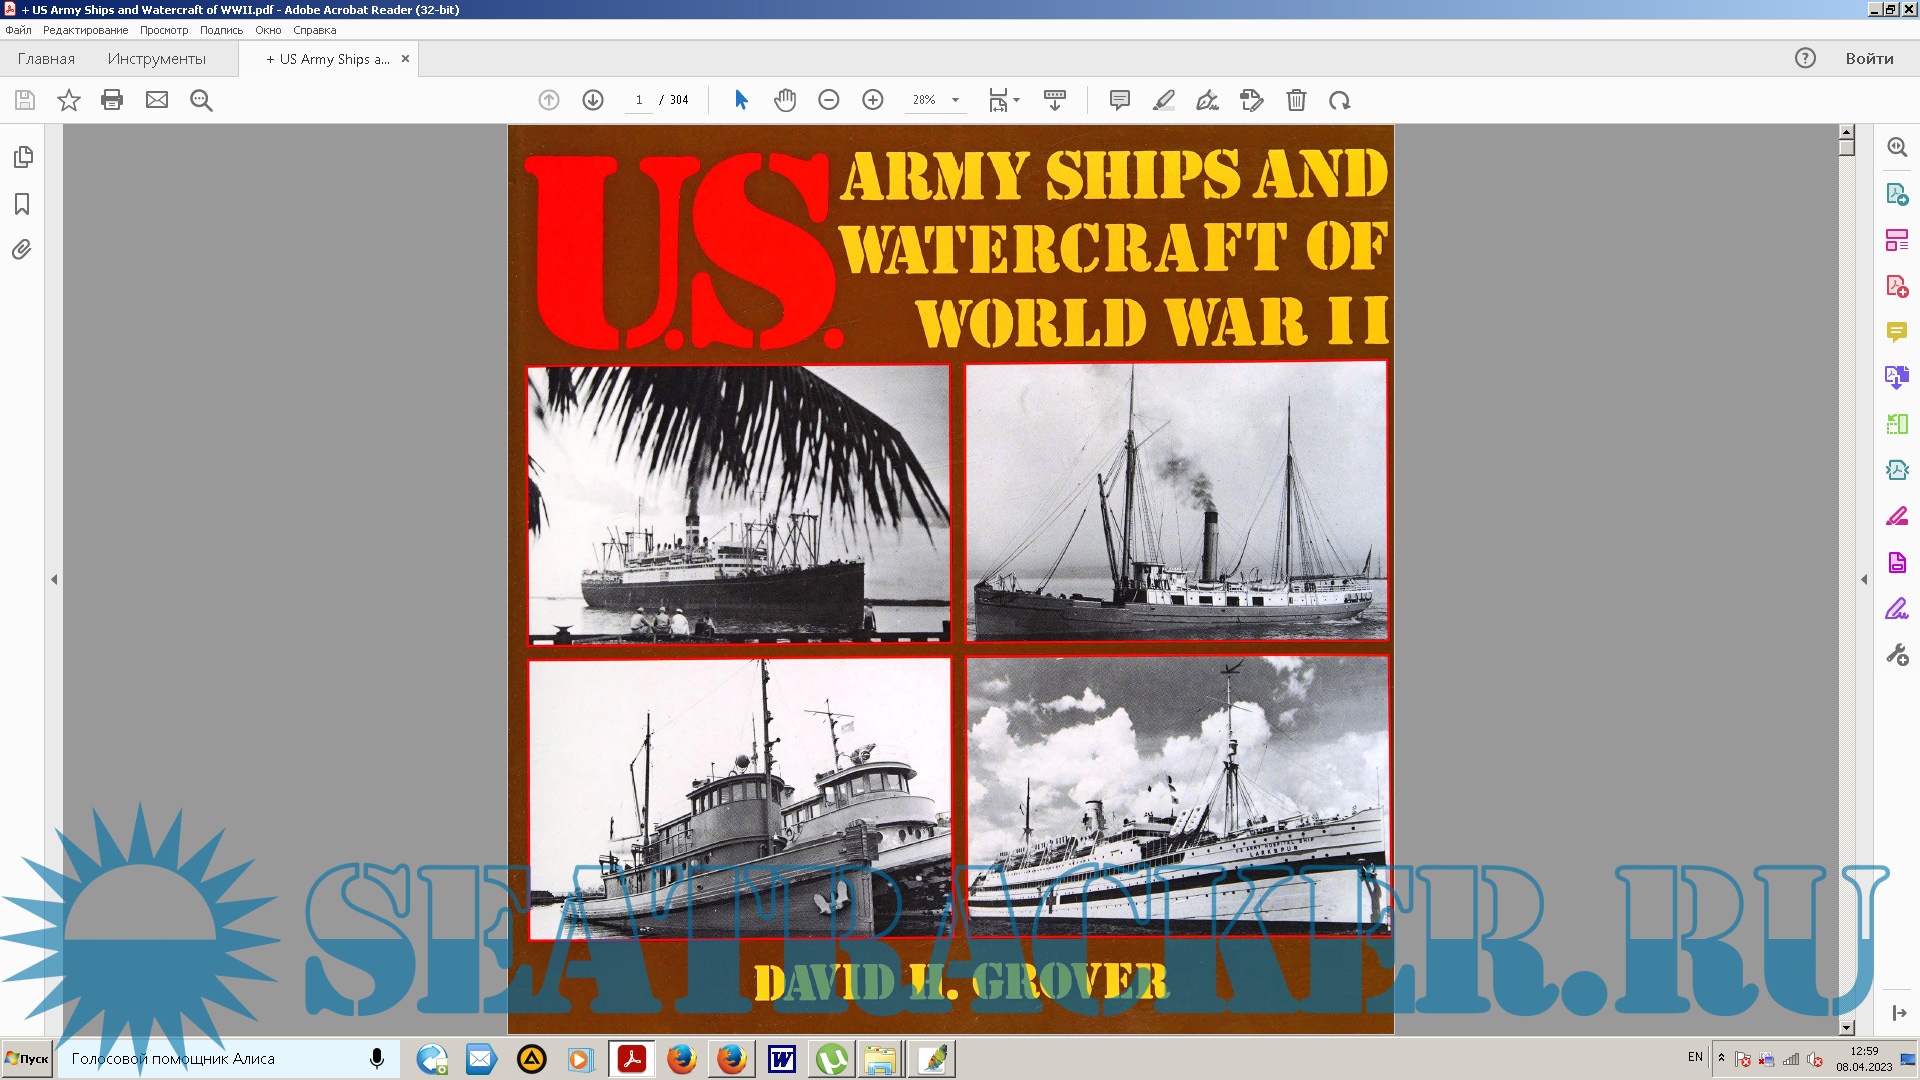Open the Bookmarks panel in sidebar
Screen dimensions: 1920x1080
coord(22,204)
